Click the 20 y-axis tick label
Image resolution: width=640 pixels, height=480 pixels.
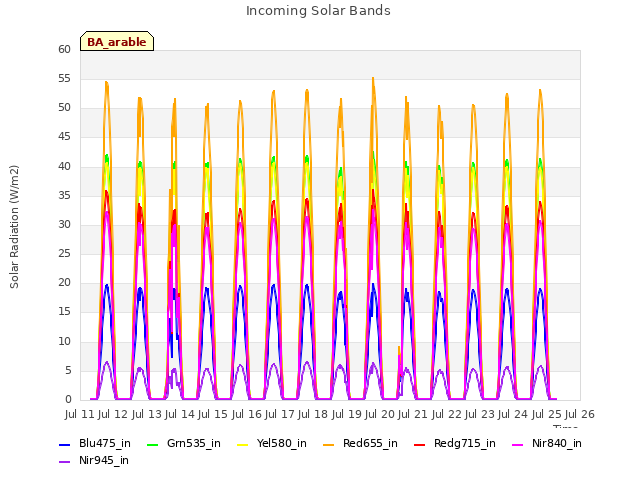click(64, 282)
